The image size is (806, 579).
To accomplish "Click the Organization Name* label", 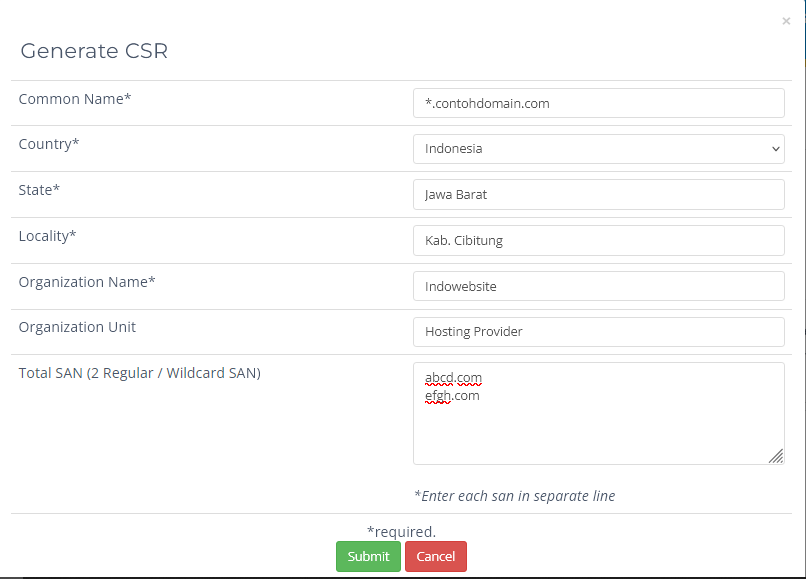I will (87, 282).
